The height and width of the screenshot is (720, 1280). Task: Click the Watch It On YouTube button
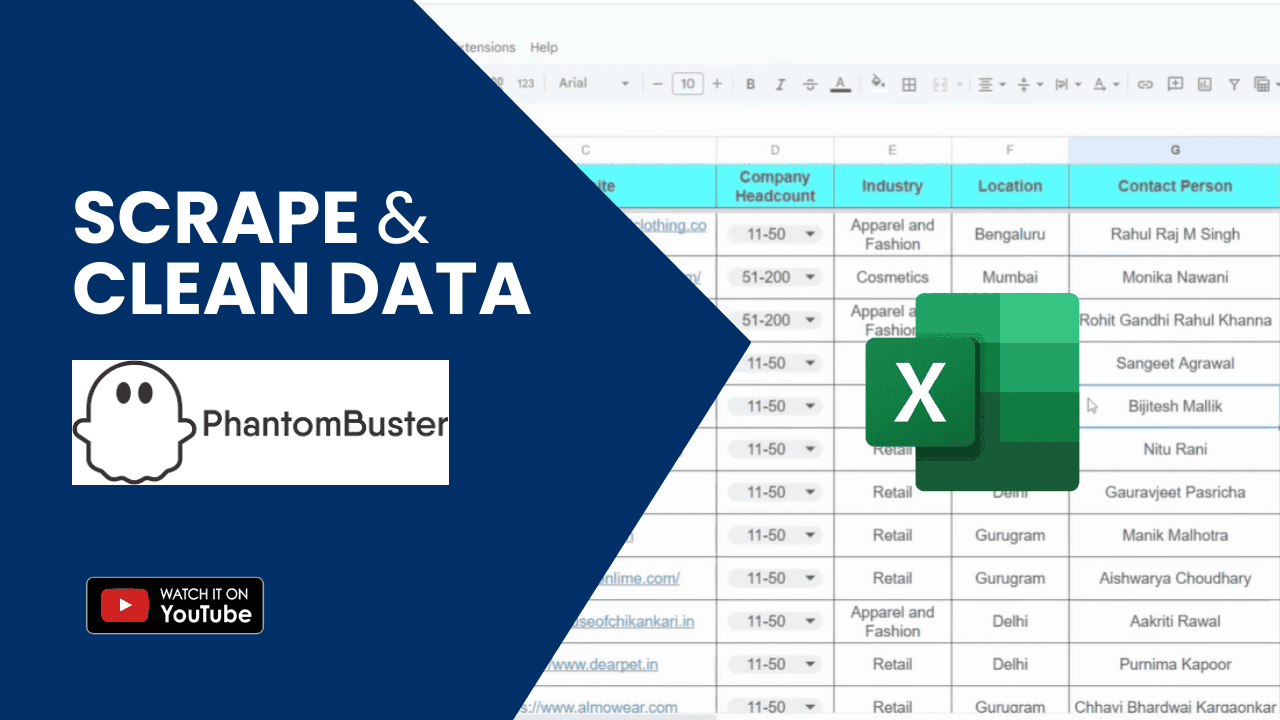(175, 605)
